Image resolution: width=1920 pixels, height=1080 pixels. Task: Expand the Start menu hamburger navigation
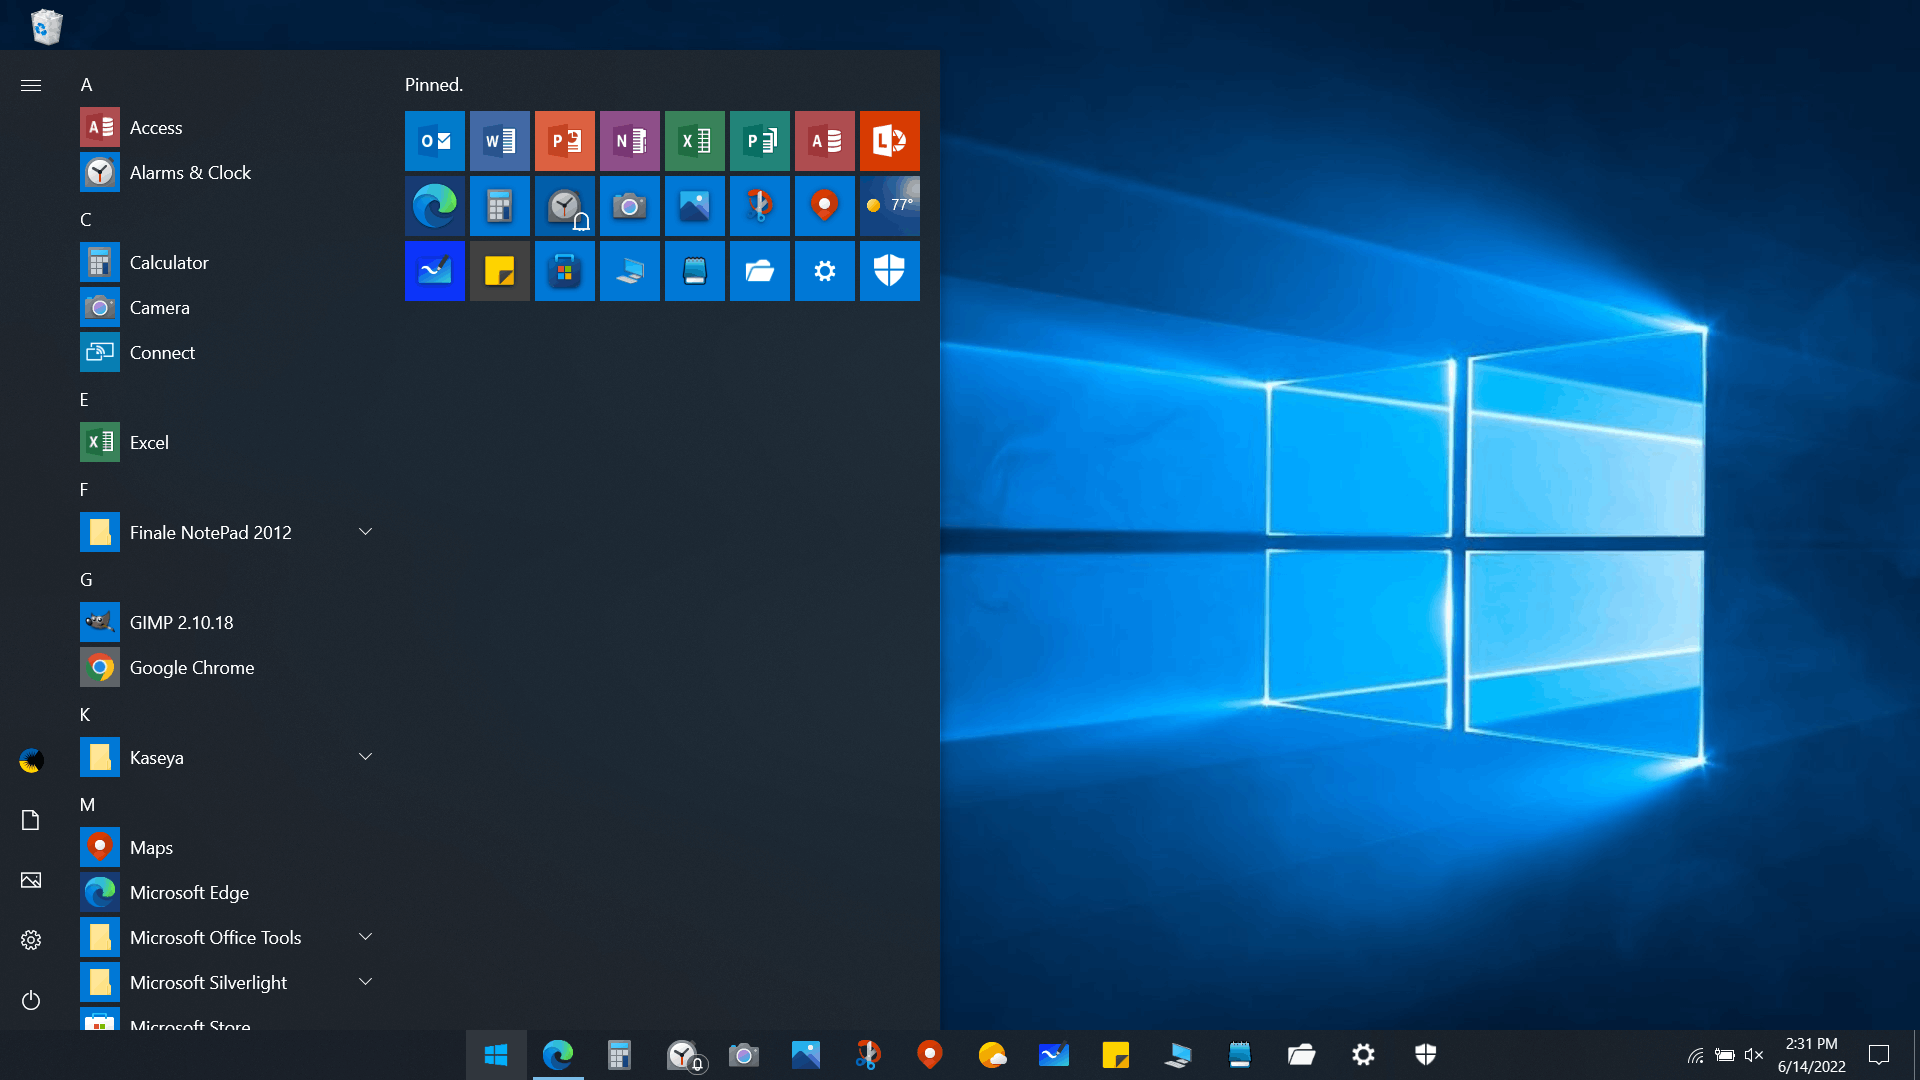[31, 86]
